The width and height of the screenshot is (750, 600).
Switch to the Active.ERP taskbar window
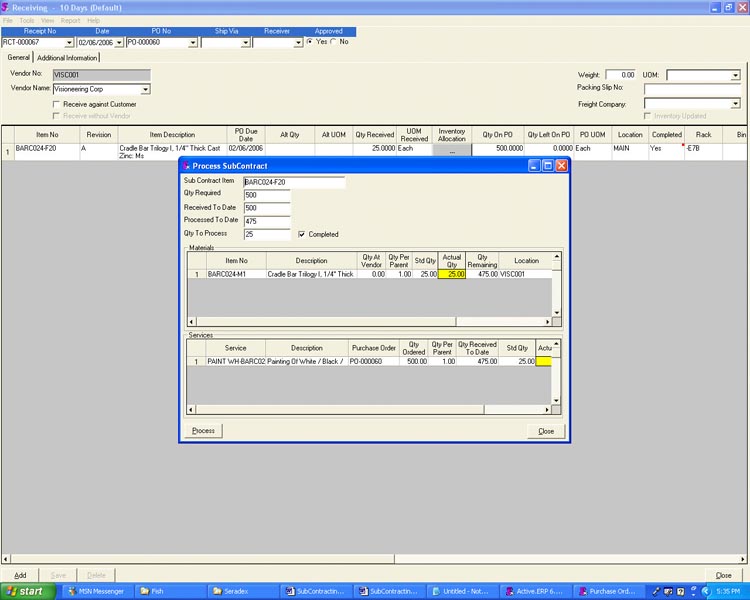pyautogui.click(x=537, y=591)
